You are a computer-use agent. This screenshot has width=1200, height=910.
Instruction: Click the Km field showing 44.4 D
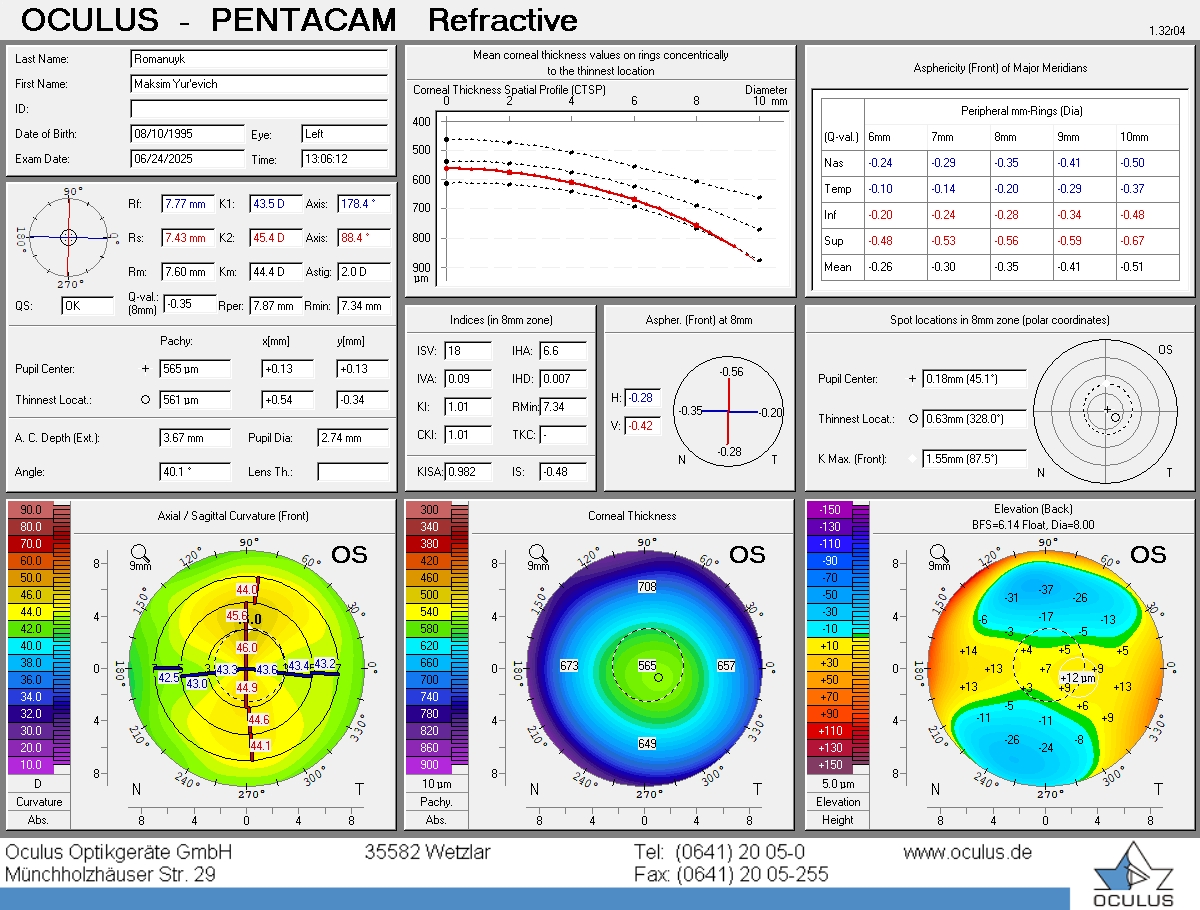coord(276,272)
